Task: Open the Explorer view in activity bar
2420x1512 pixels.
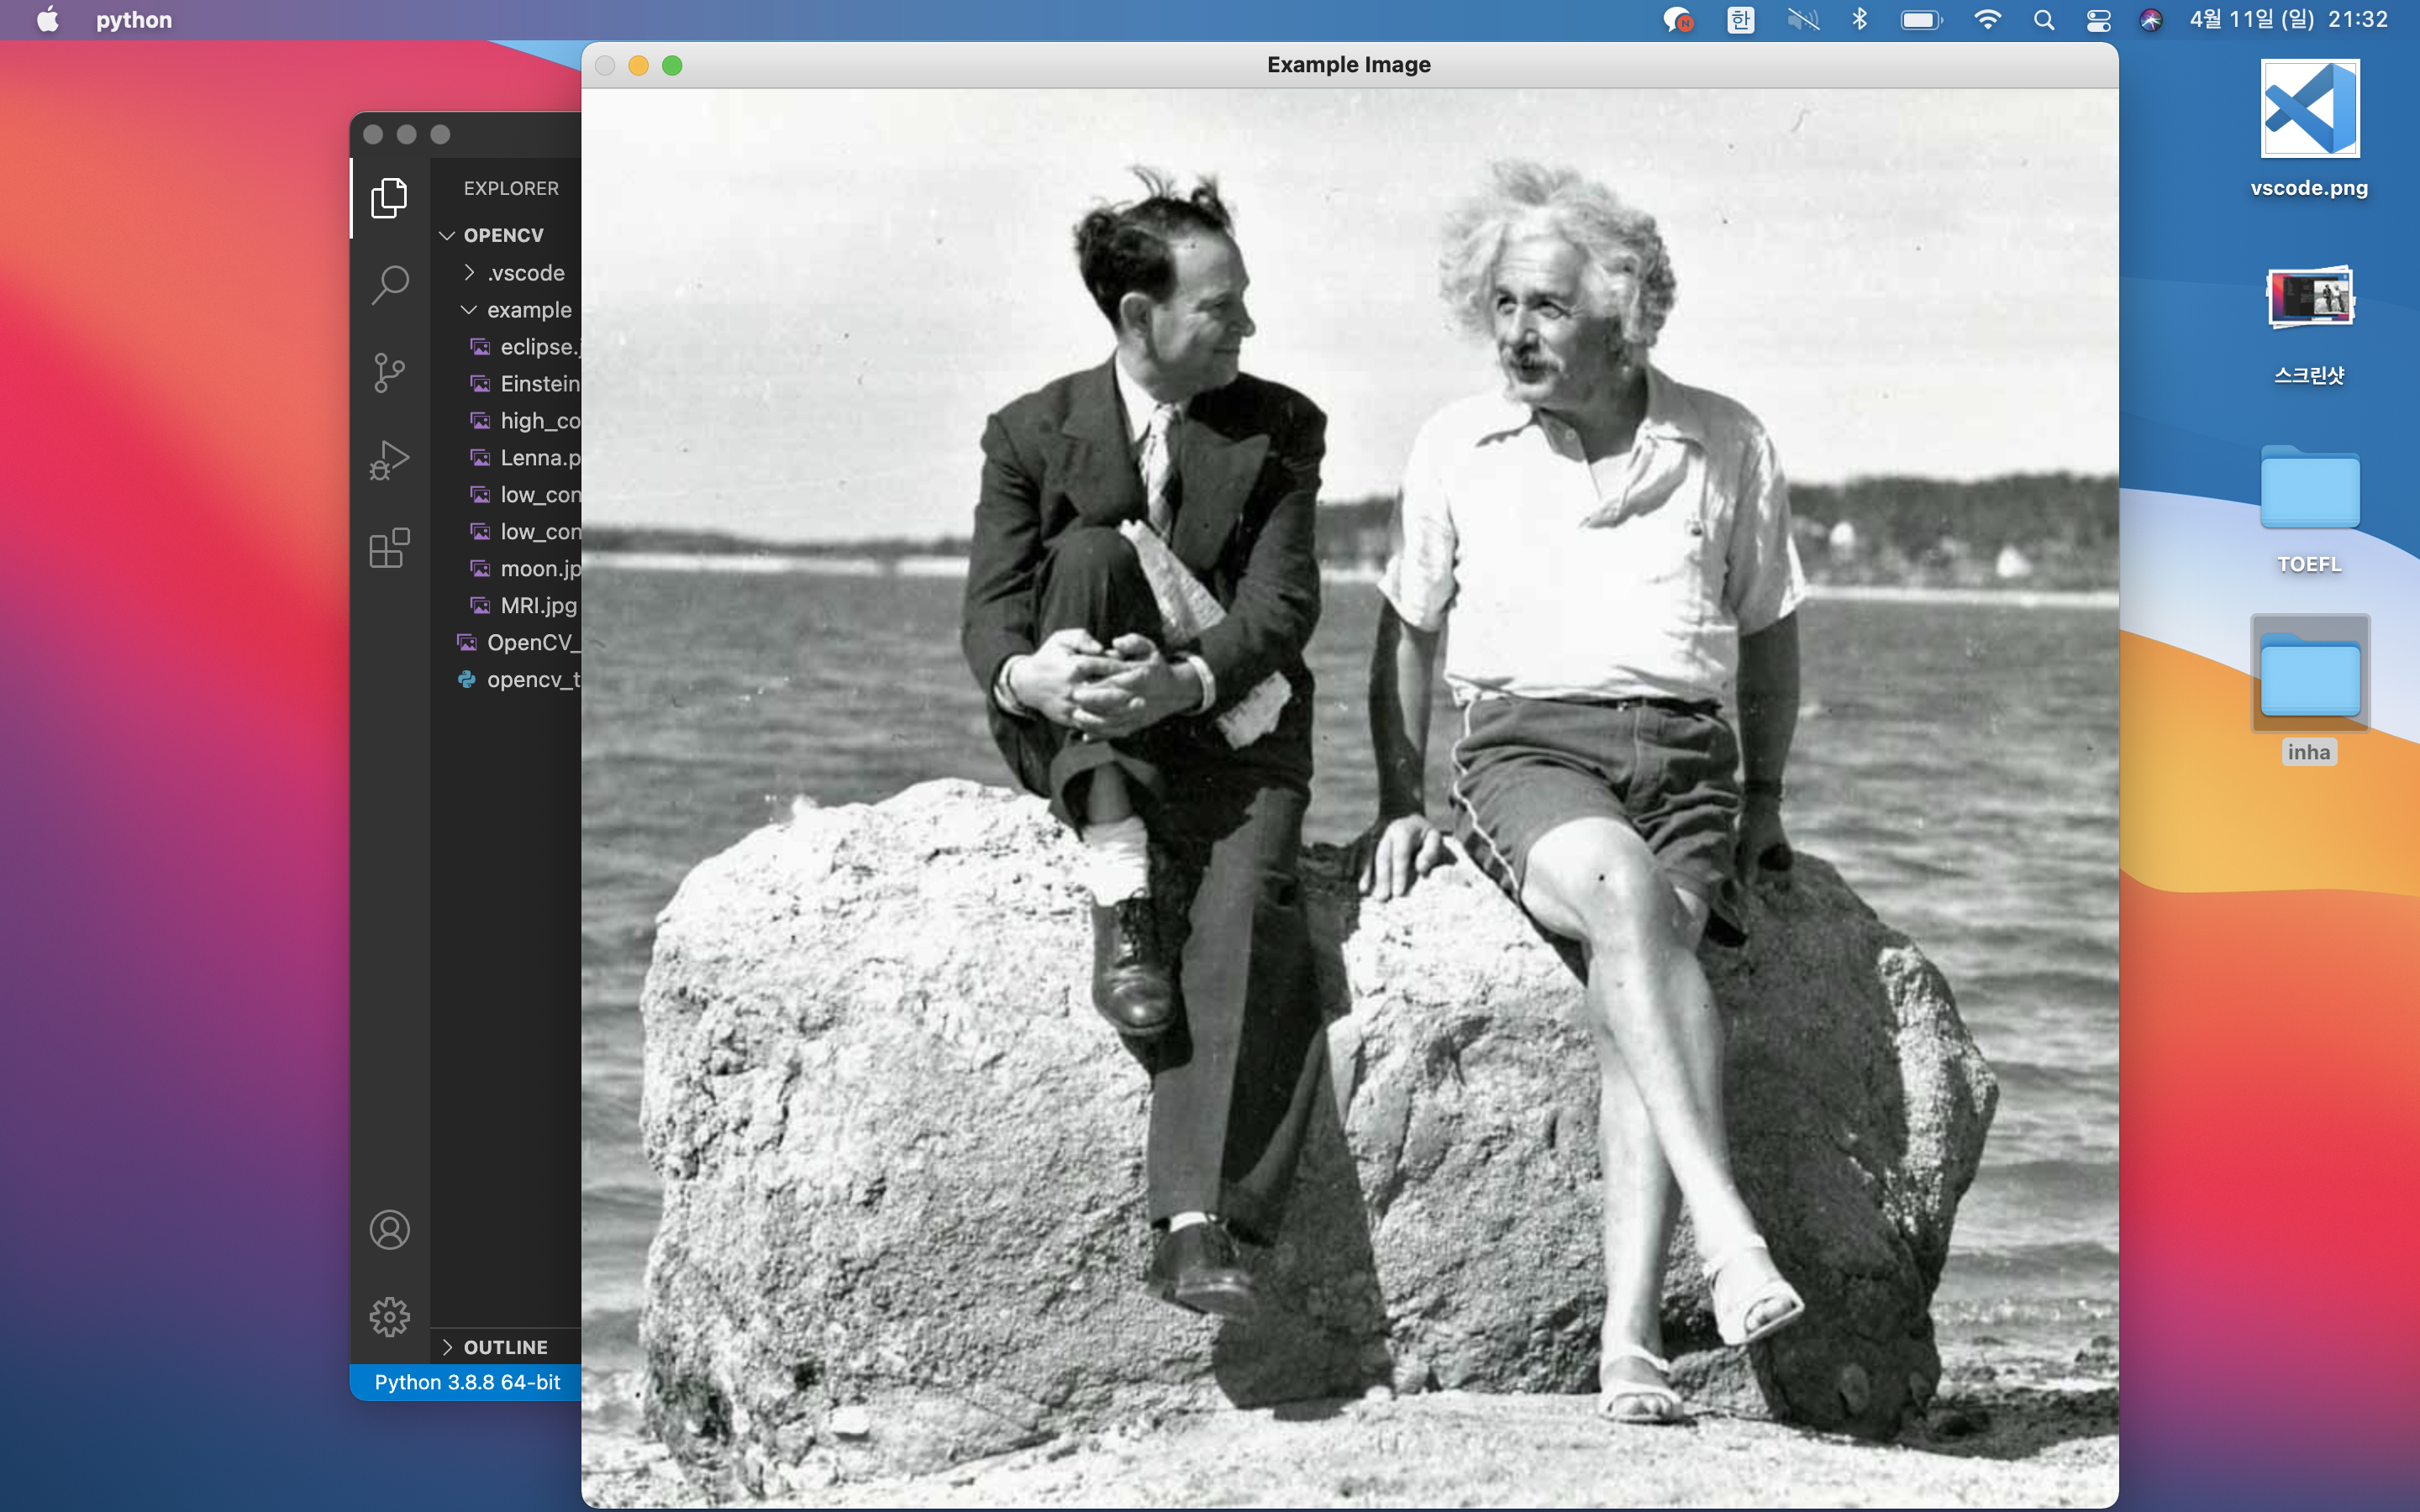Action: coord(389,198)
